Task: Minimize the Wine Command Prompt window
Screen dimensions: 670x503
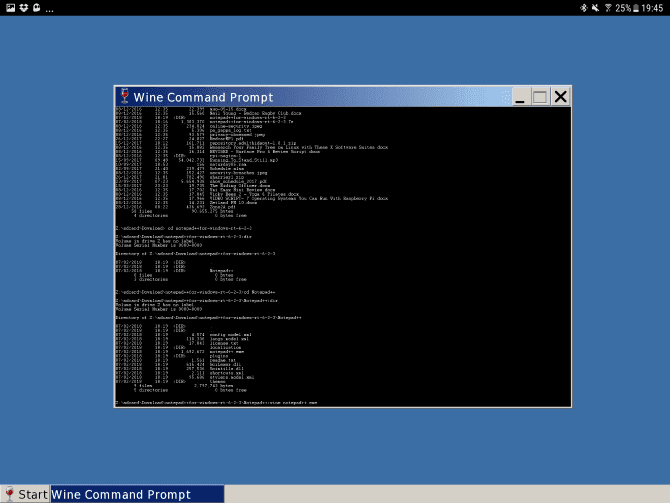Action: 520,97
